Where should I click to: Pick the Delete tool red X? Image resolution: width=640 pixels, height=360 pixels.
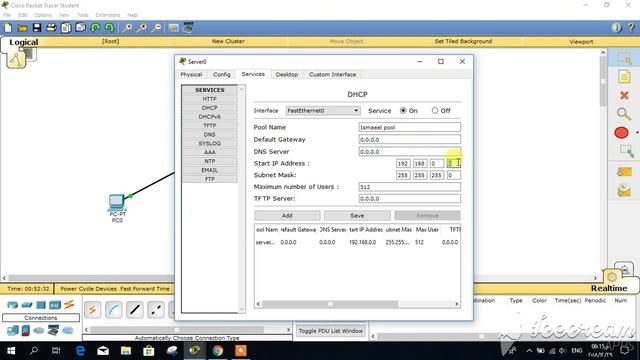pos(624,96)
